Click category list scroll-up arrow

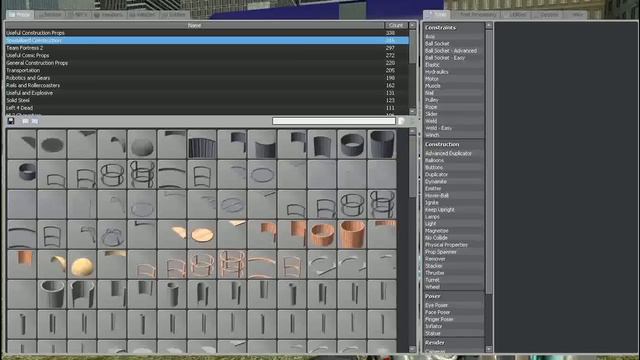[412, 25]
